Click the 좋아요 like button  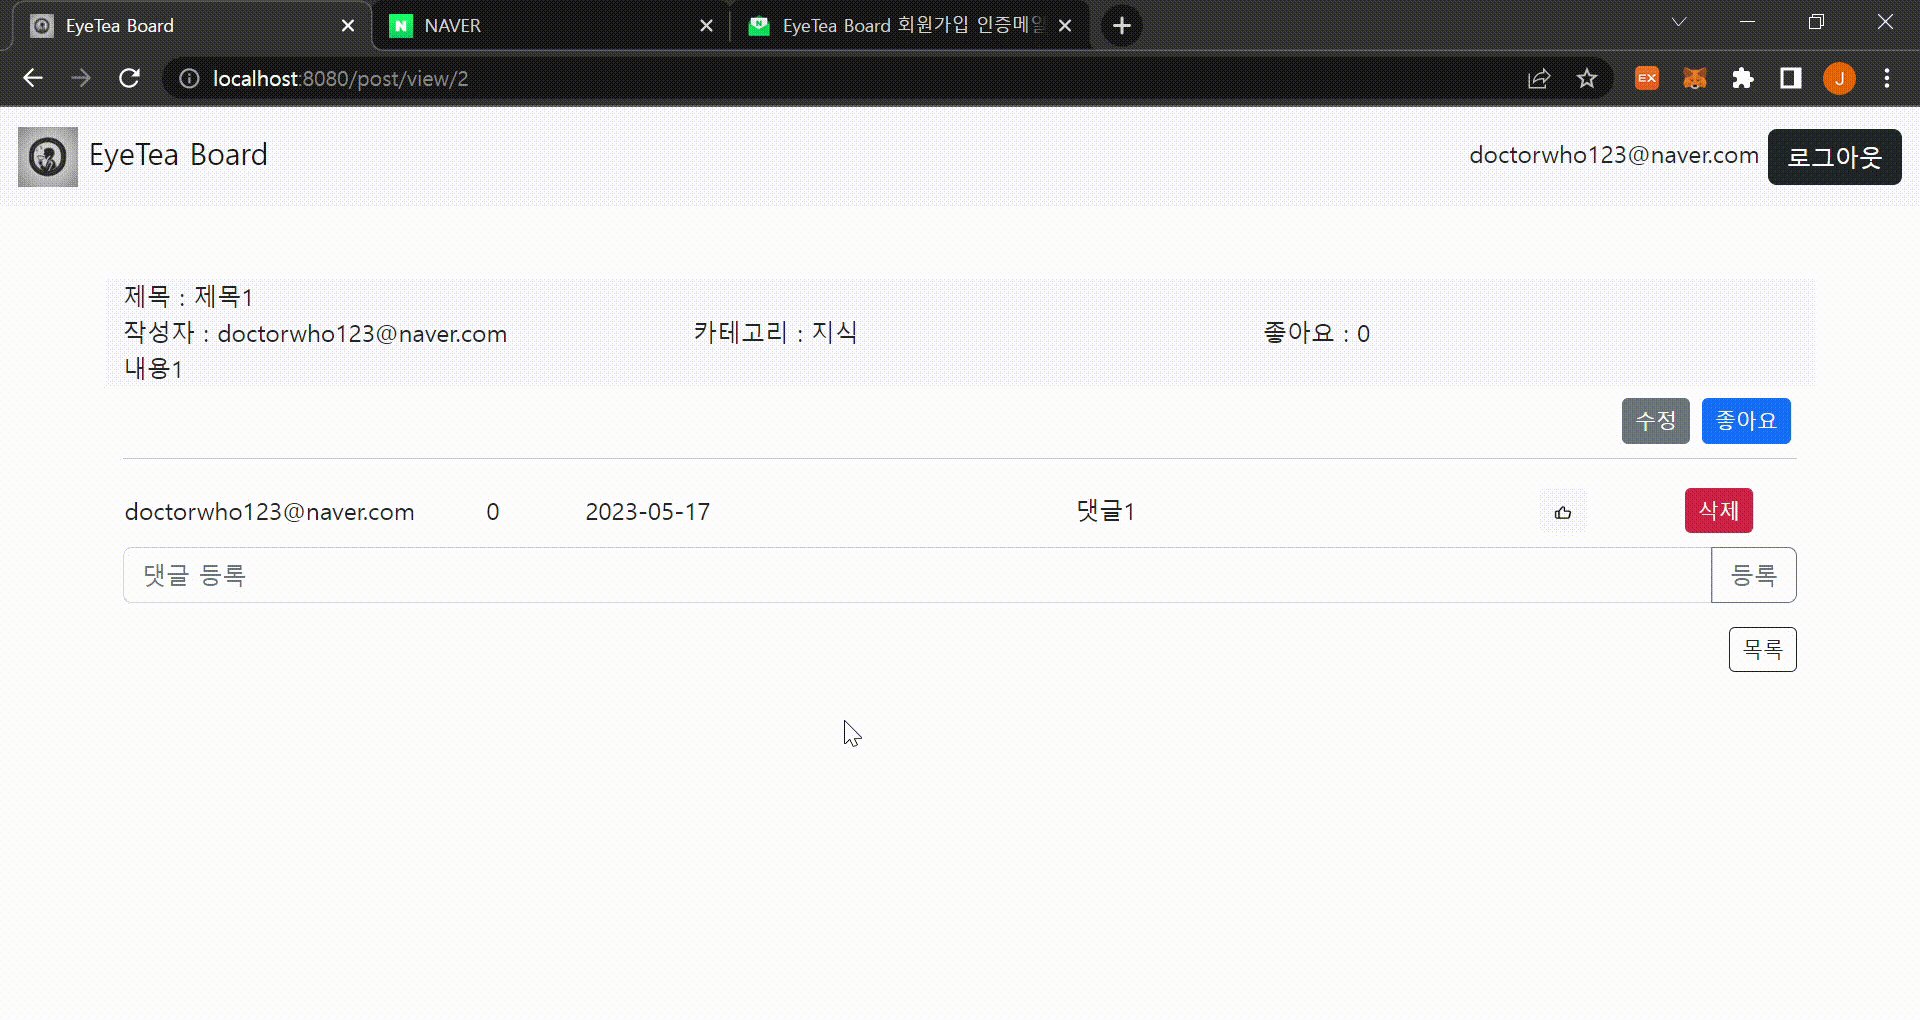tap(1745, 420)
